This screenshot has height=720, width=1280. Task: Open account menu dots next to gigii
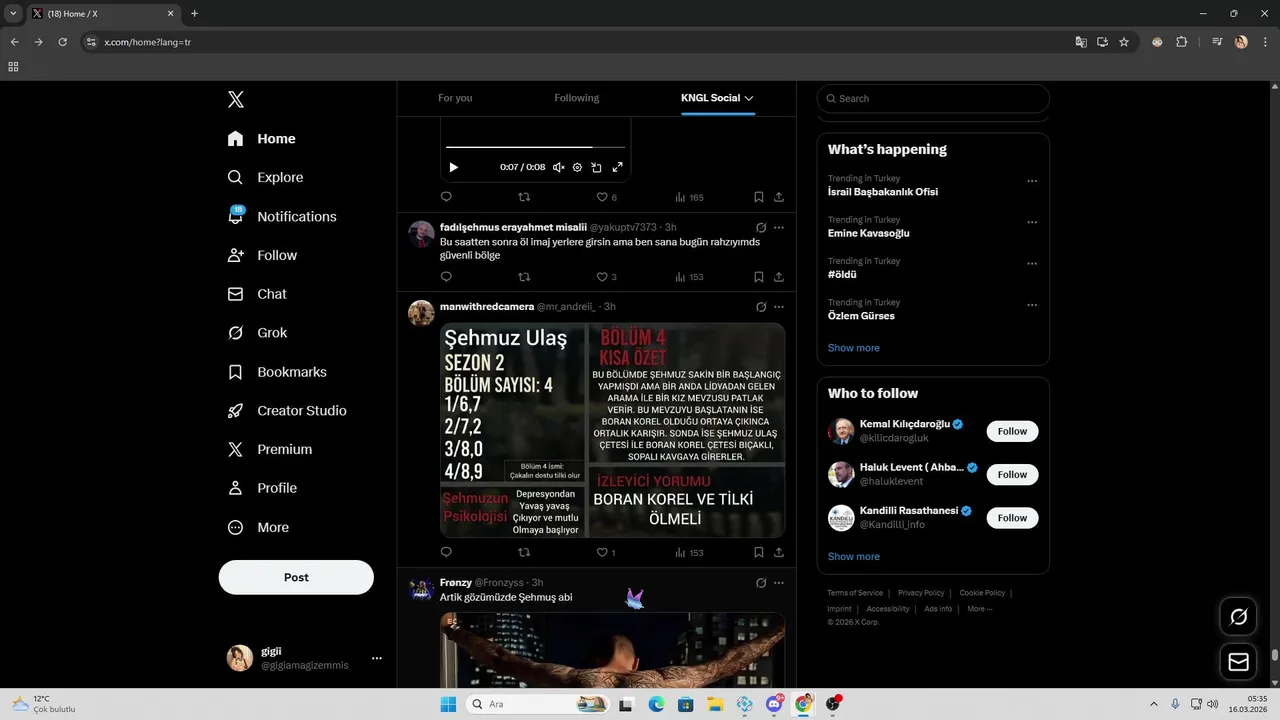click(x=377, y=658)
